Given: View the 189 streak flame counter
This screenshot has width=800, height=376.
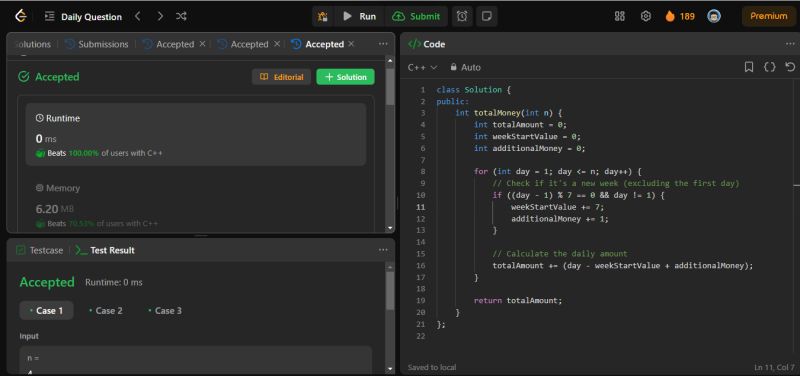Looking at the screenshot, I should tap(680, 16).
